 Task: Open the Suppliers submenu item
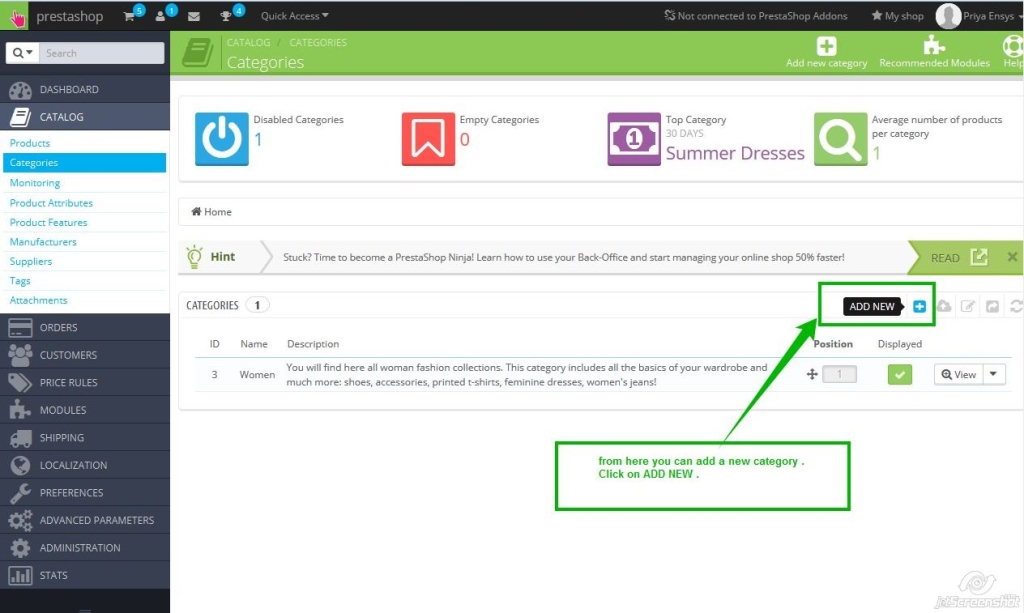click(x=31, y=261)
